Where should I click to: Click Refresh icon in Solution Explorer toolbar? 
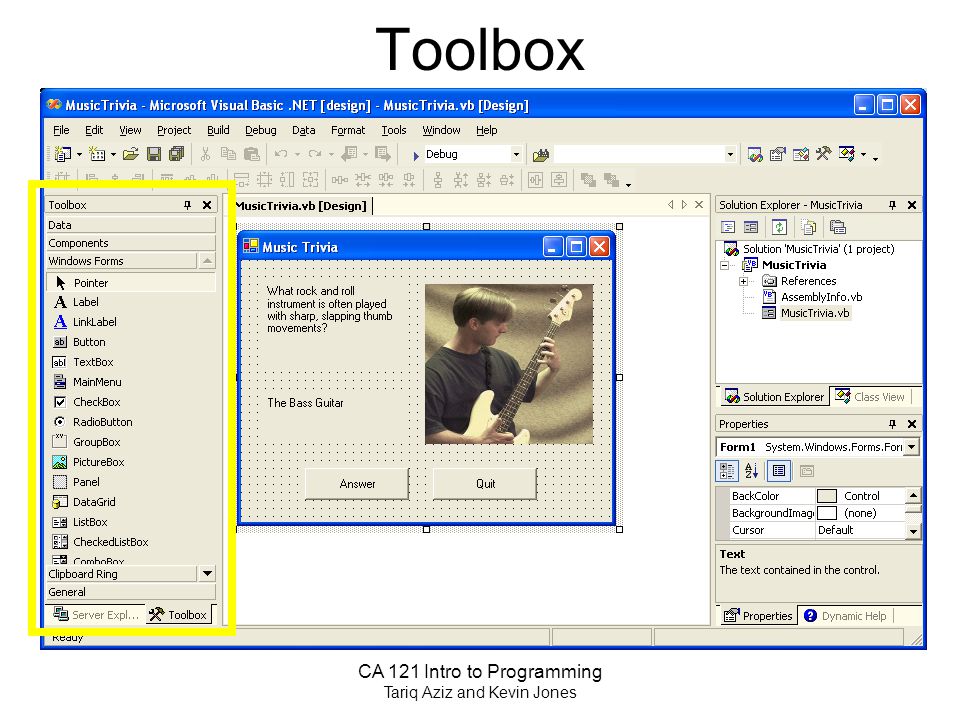pyautogui.click(x=779, y=228)
